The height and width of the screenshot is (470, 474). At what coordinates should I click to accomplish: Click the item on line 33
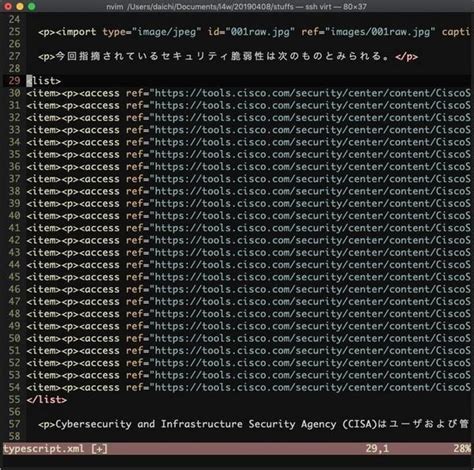[x=248, y=130]
